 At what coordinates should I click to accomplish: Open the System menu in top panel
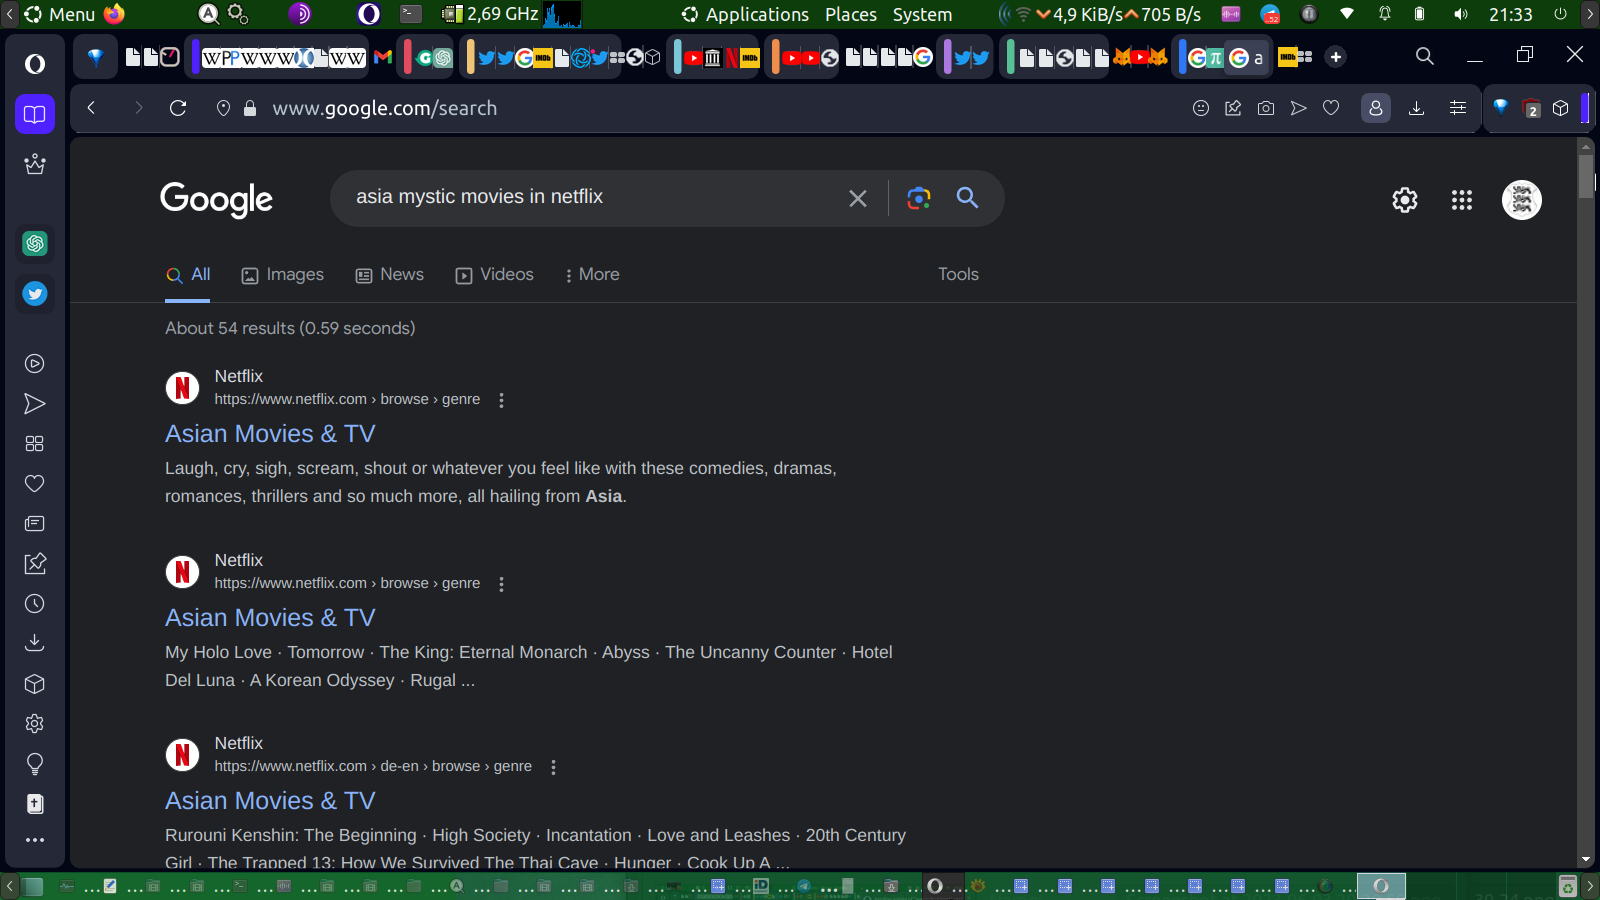click(922, 14)
